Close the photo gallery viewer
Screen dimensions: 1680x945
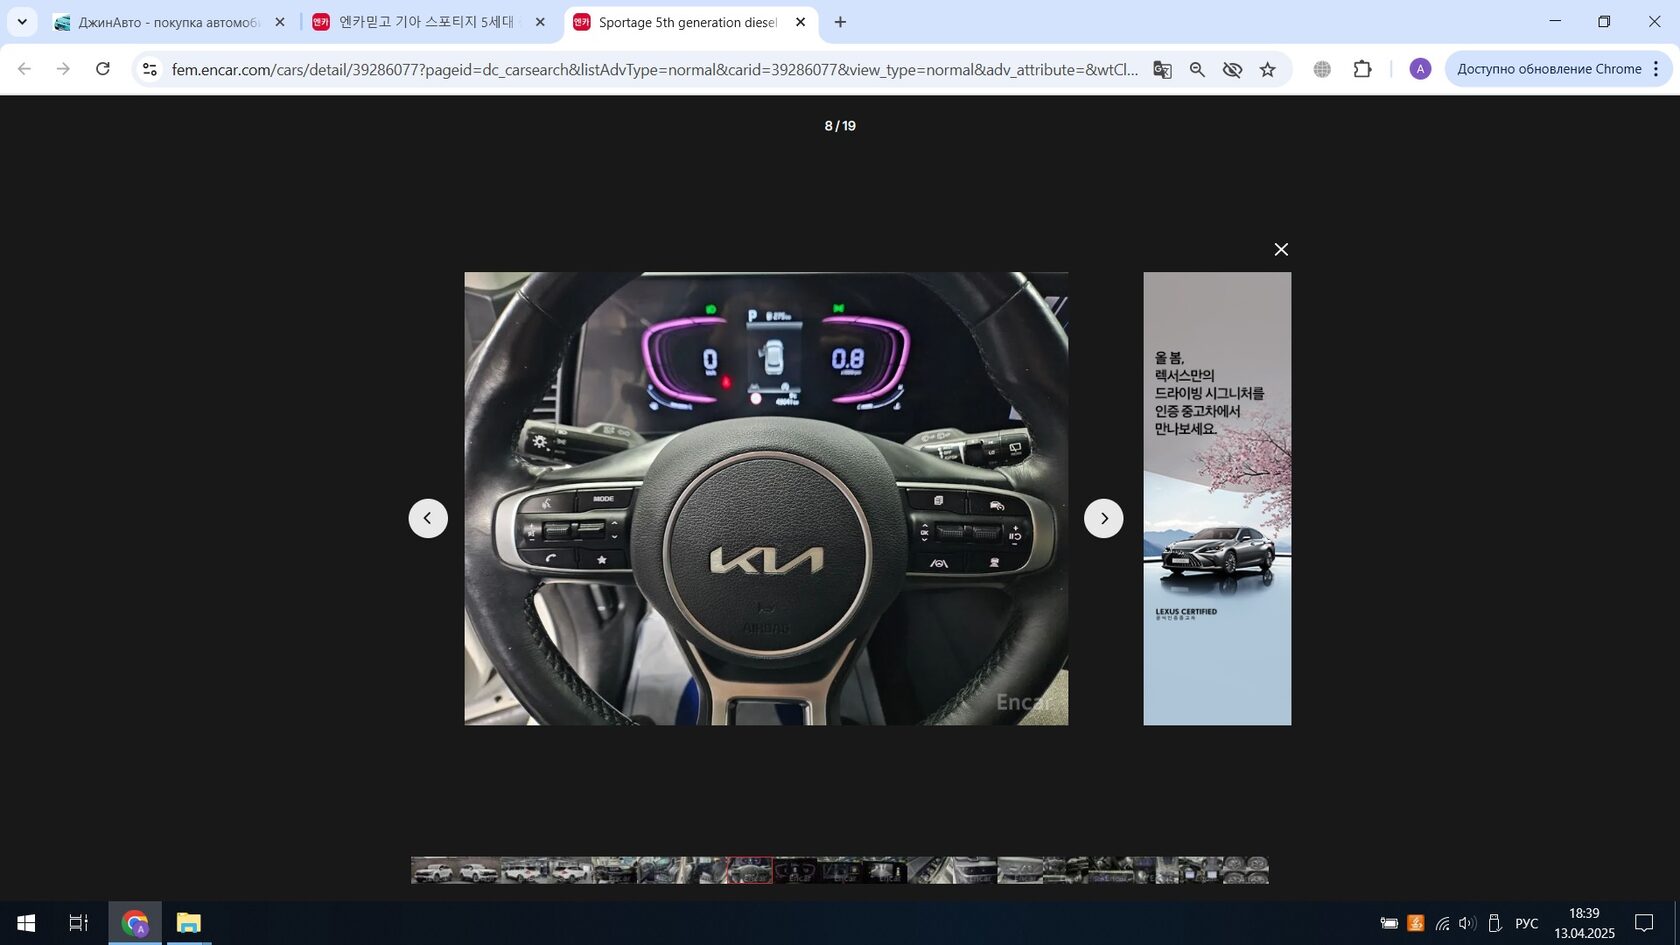click(x=1281, y=249)
